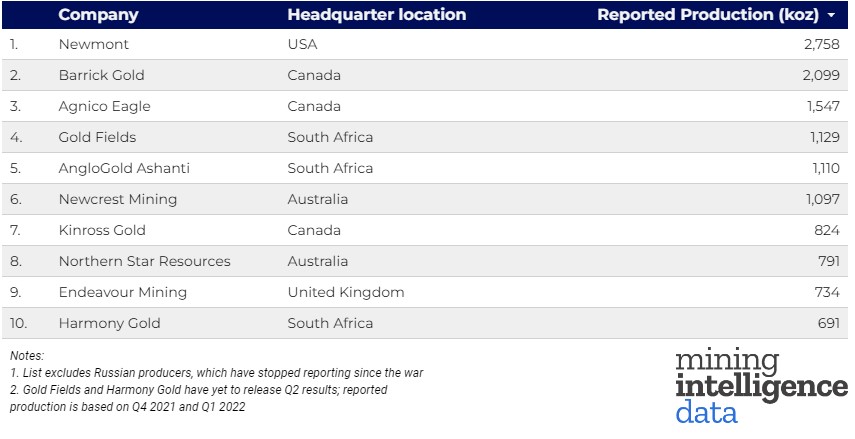Viewport: 855px width, 439px height.
Task: Select the Barrick Gold cell
Action: coord(102,76)
